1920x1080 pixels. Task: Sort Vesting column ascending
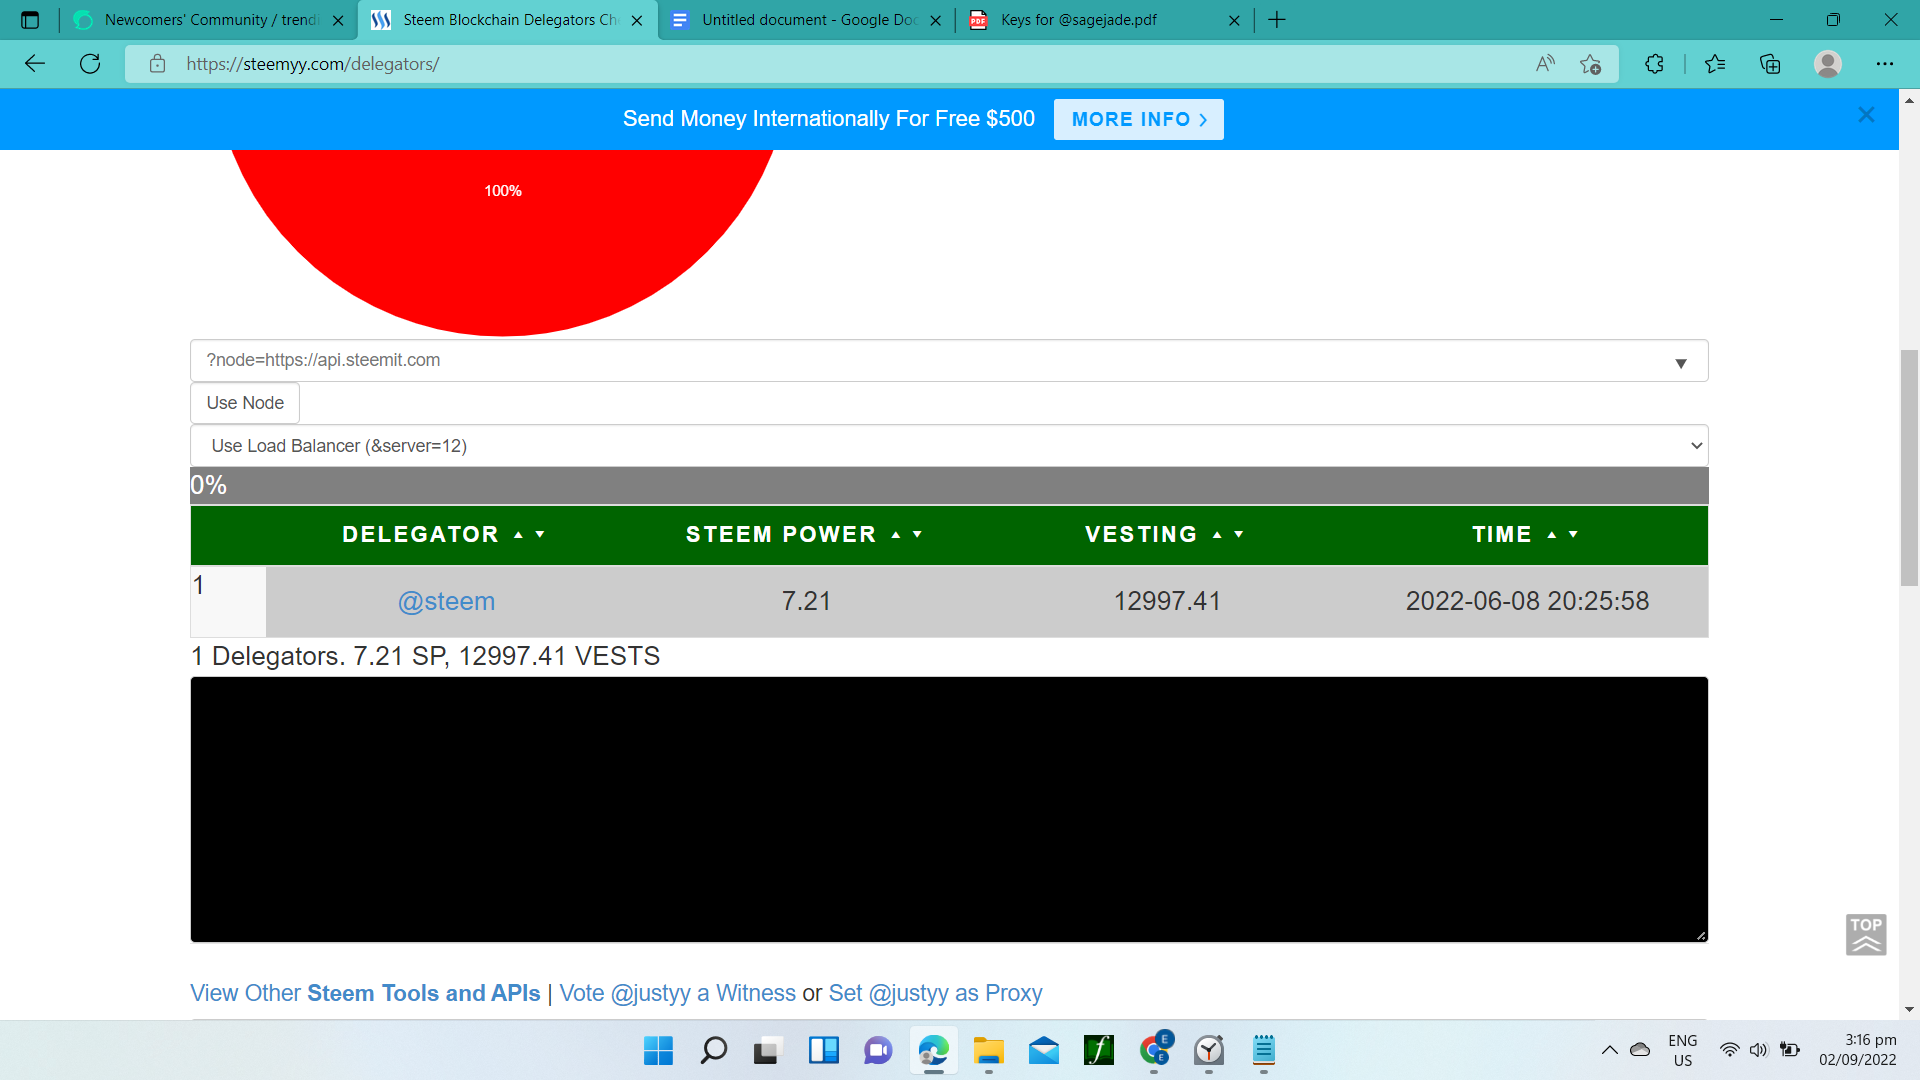pos(1217,535)
